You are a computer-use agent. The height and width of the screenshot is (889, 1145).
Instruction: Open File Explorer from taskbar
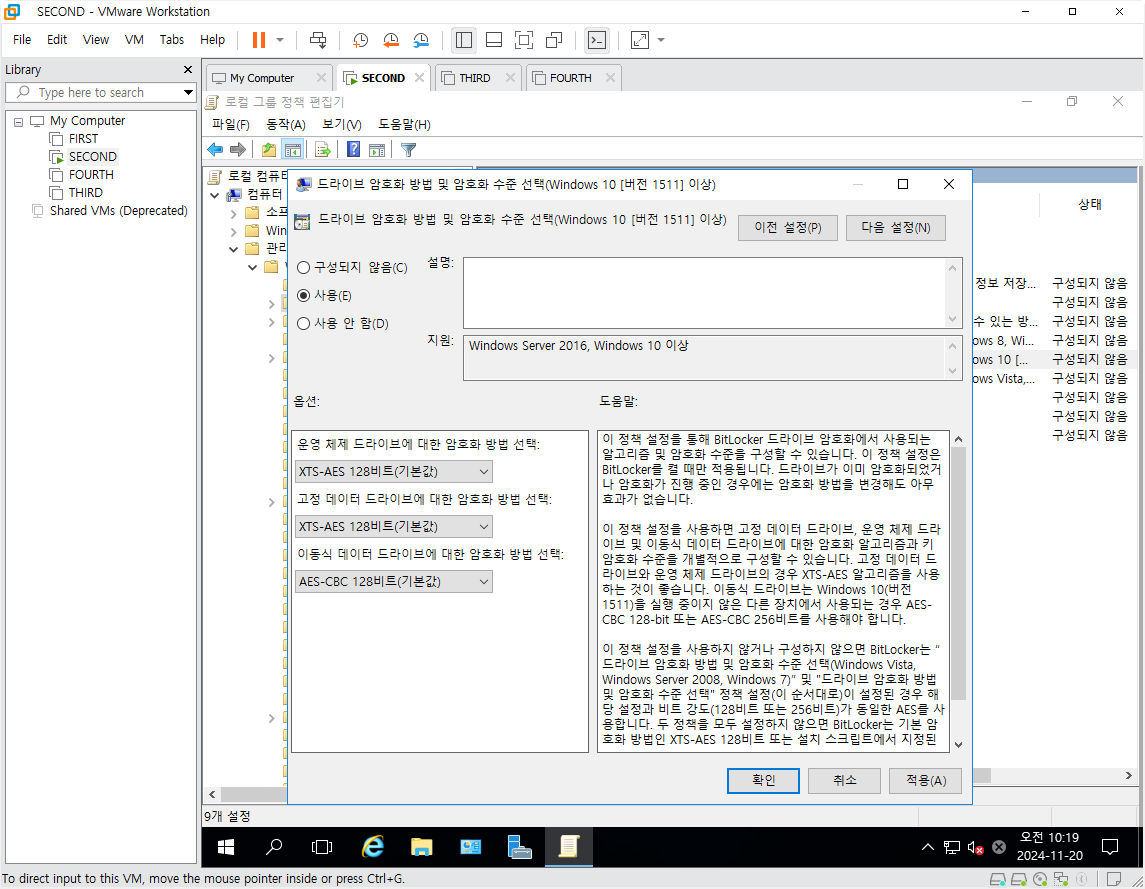[x=421, y=847]
